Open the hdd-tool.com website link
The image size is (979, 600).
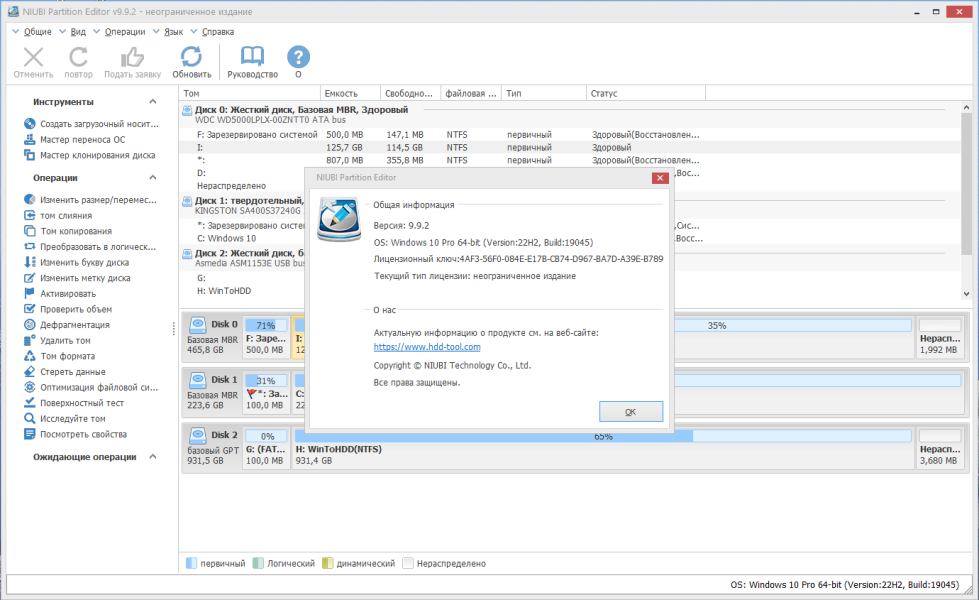pyautogui.click(x=427, y=347)
